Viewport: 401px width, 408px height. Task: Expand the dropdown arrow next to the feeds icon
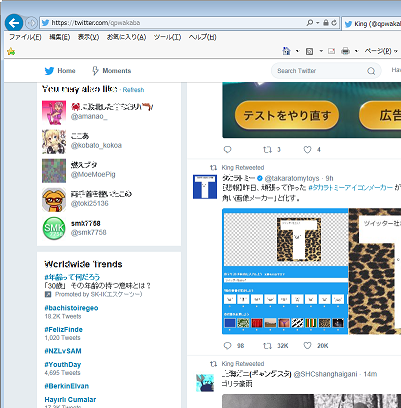pos(321,51)
